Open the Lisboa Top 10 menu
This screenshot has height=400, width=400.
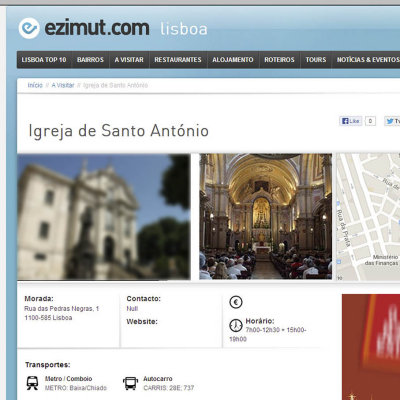tap(44, 60)
